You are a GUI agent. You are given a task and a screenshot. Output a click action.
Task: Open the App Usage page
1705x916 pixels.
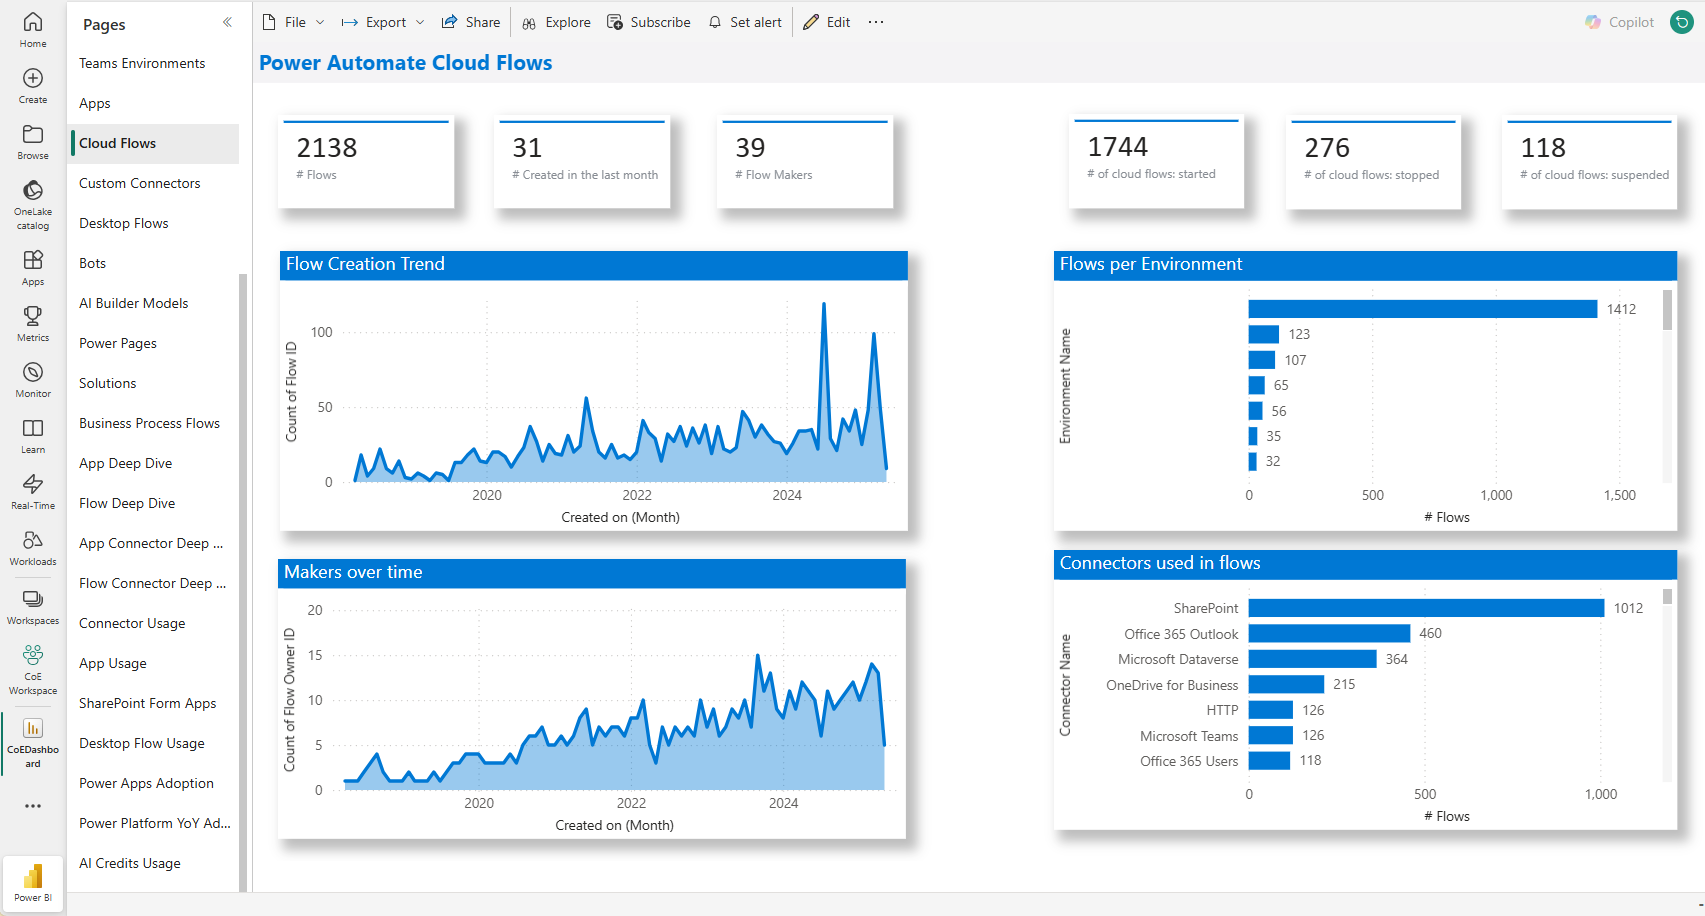[x=153, y=663]
